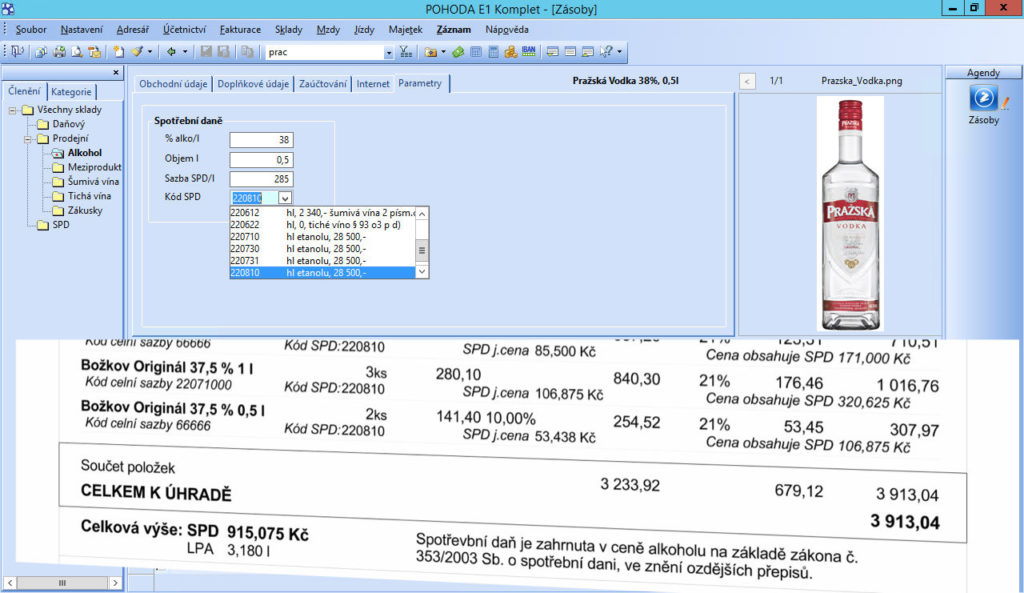Open the Soubor menu
The height and width of the screenshot is (593, 1024).
31,29
